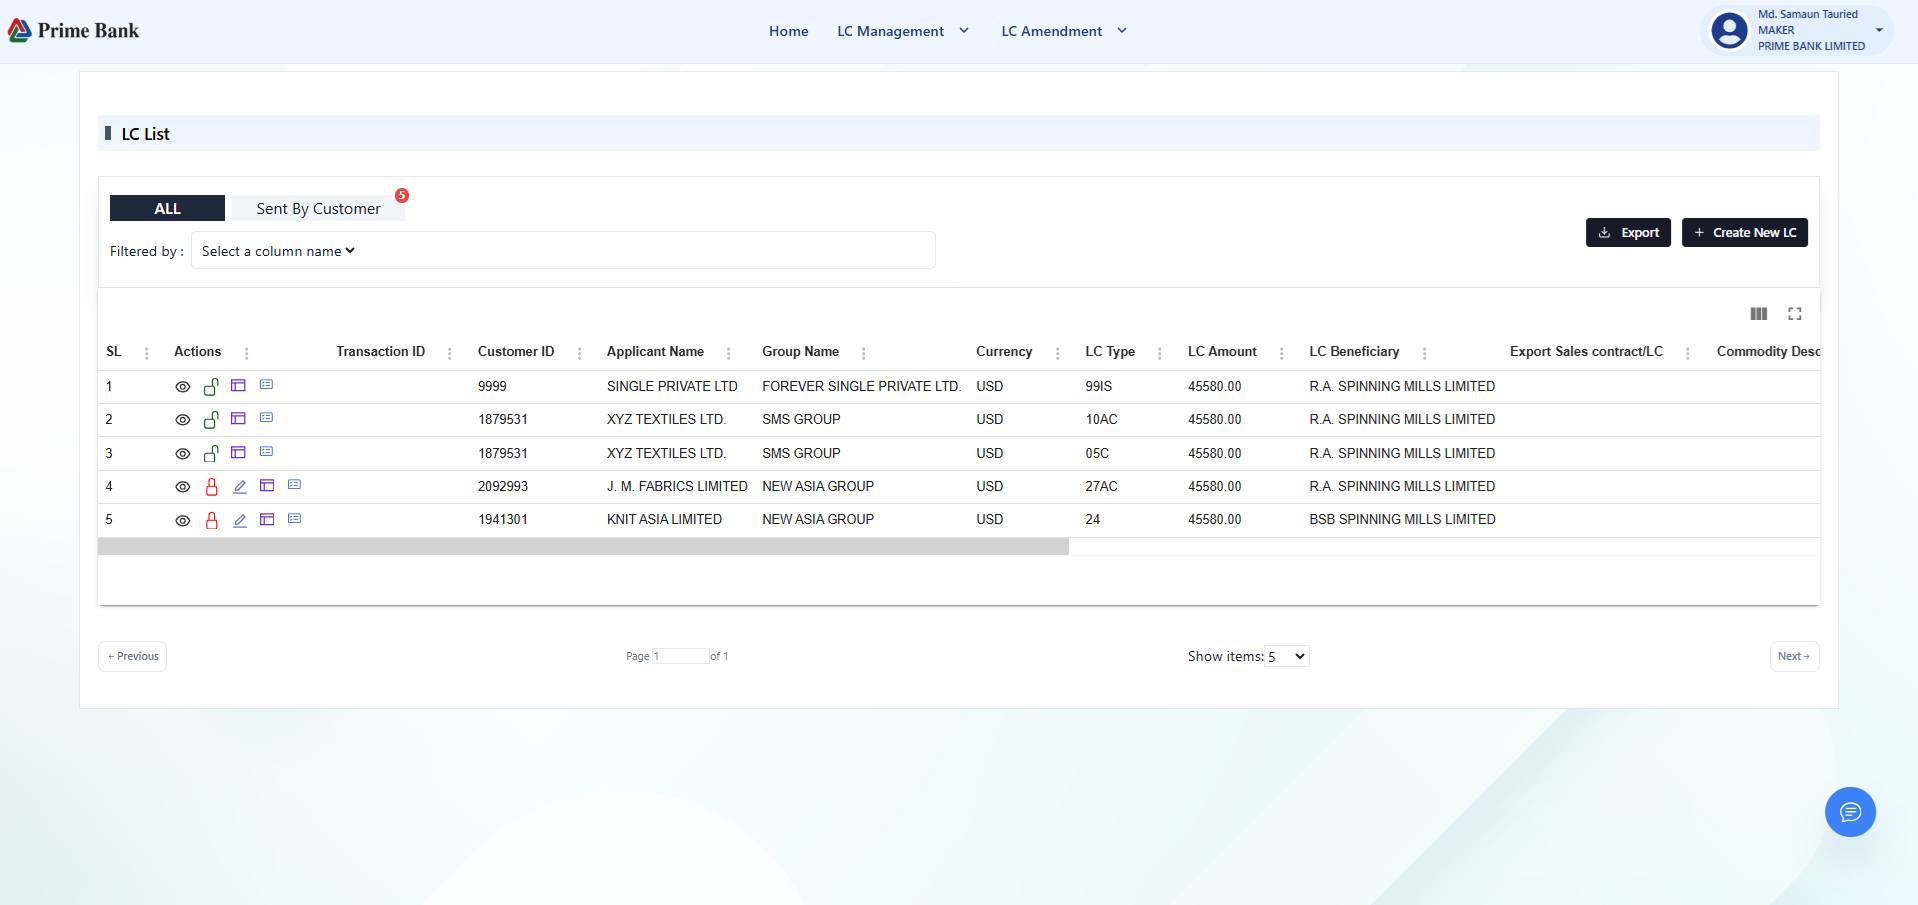Click the Customer ID column header
Screen dimensions: 1918x905
point(515,351)
